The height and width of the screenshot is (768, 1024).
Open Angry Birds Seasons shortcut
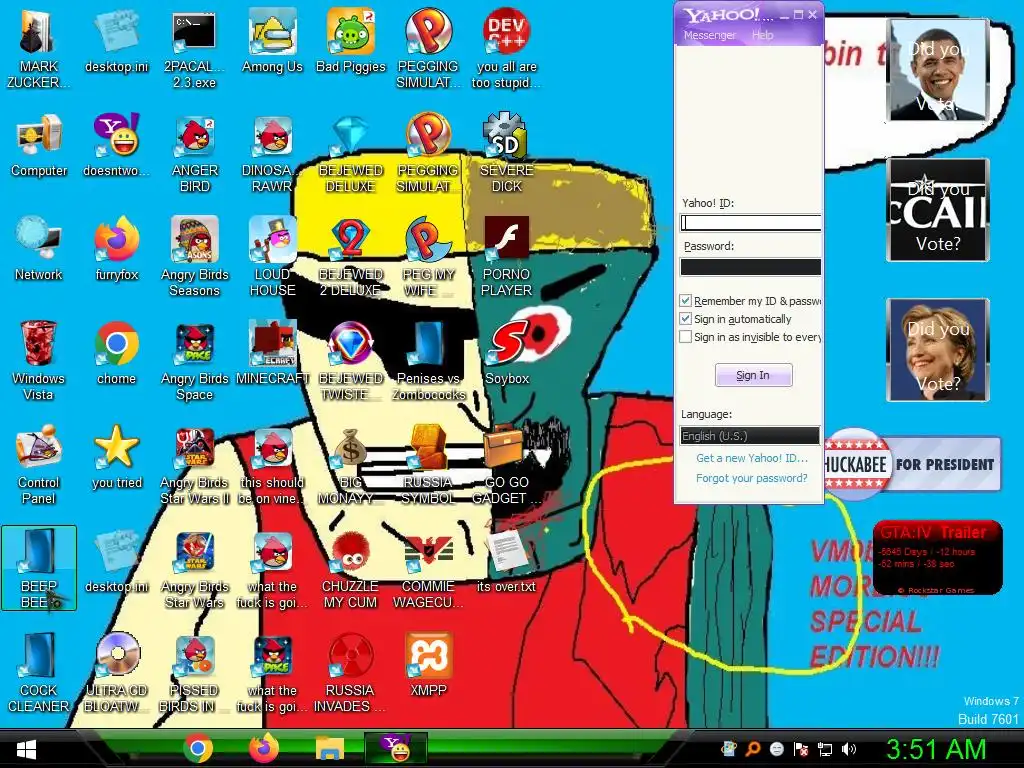point(195,256)
